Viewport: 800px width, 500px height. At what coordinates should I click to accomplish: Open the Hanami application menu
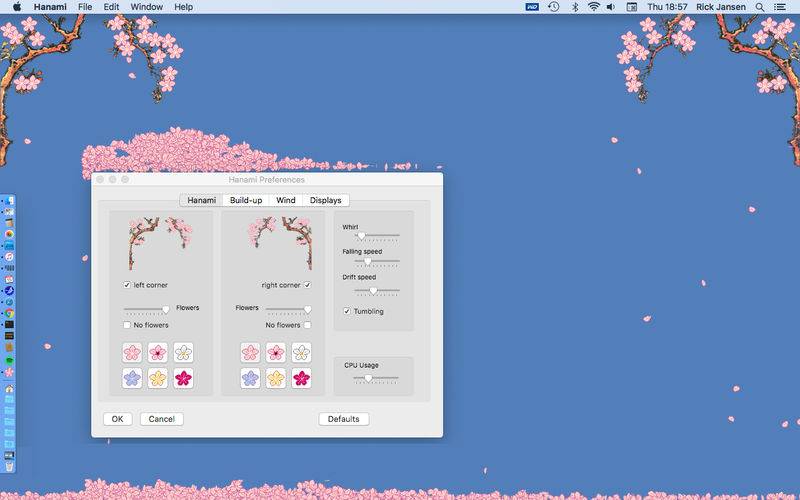tap(50, 7)
